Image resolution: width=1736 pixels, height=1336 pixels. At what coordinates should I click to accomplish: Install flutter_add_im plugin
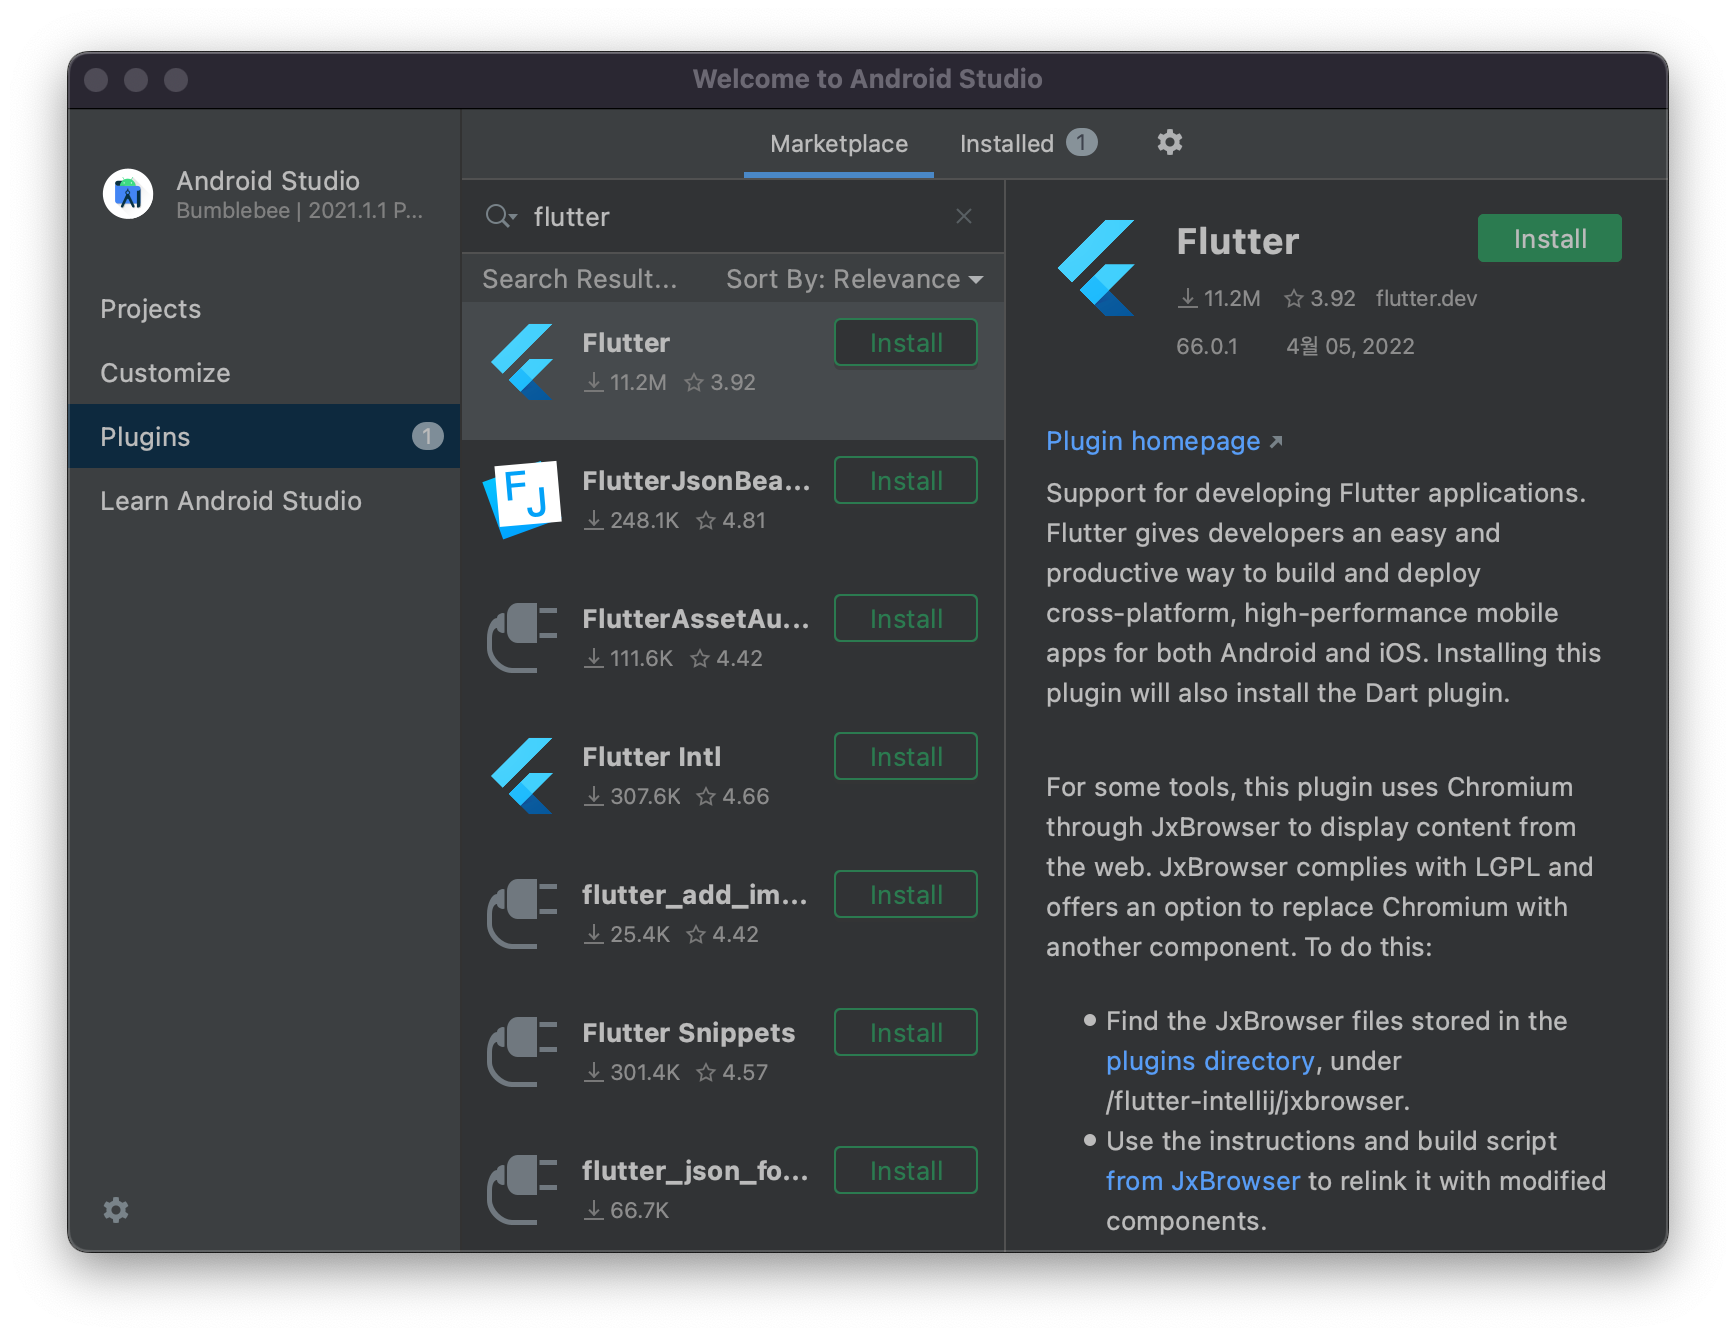pyautogui.click(x=906, y=895)
